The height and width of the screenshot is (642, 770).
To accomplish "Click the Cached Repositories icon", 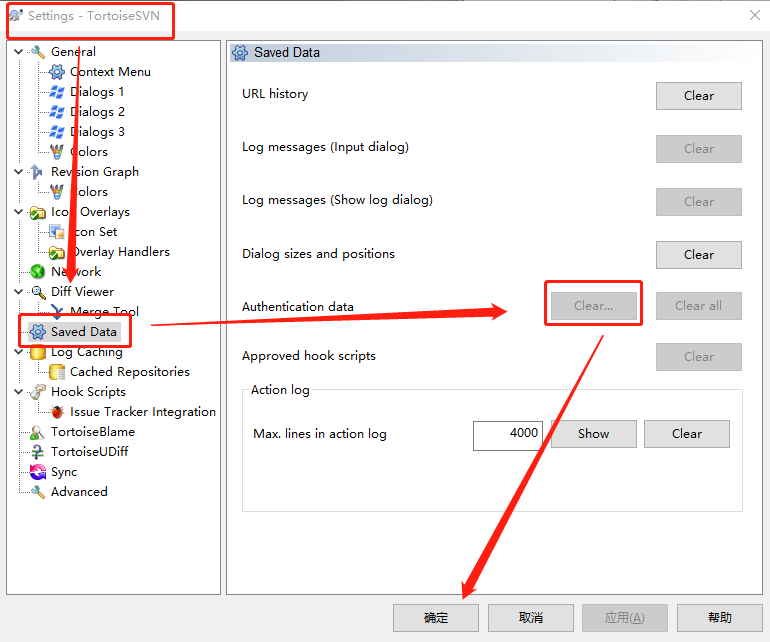I will [x=57, y=372].
